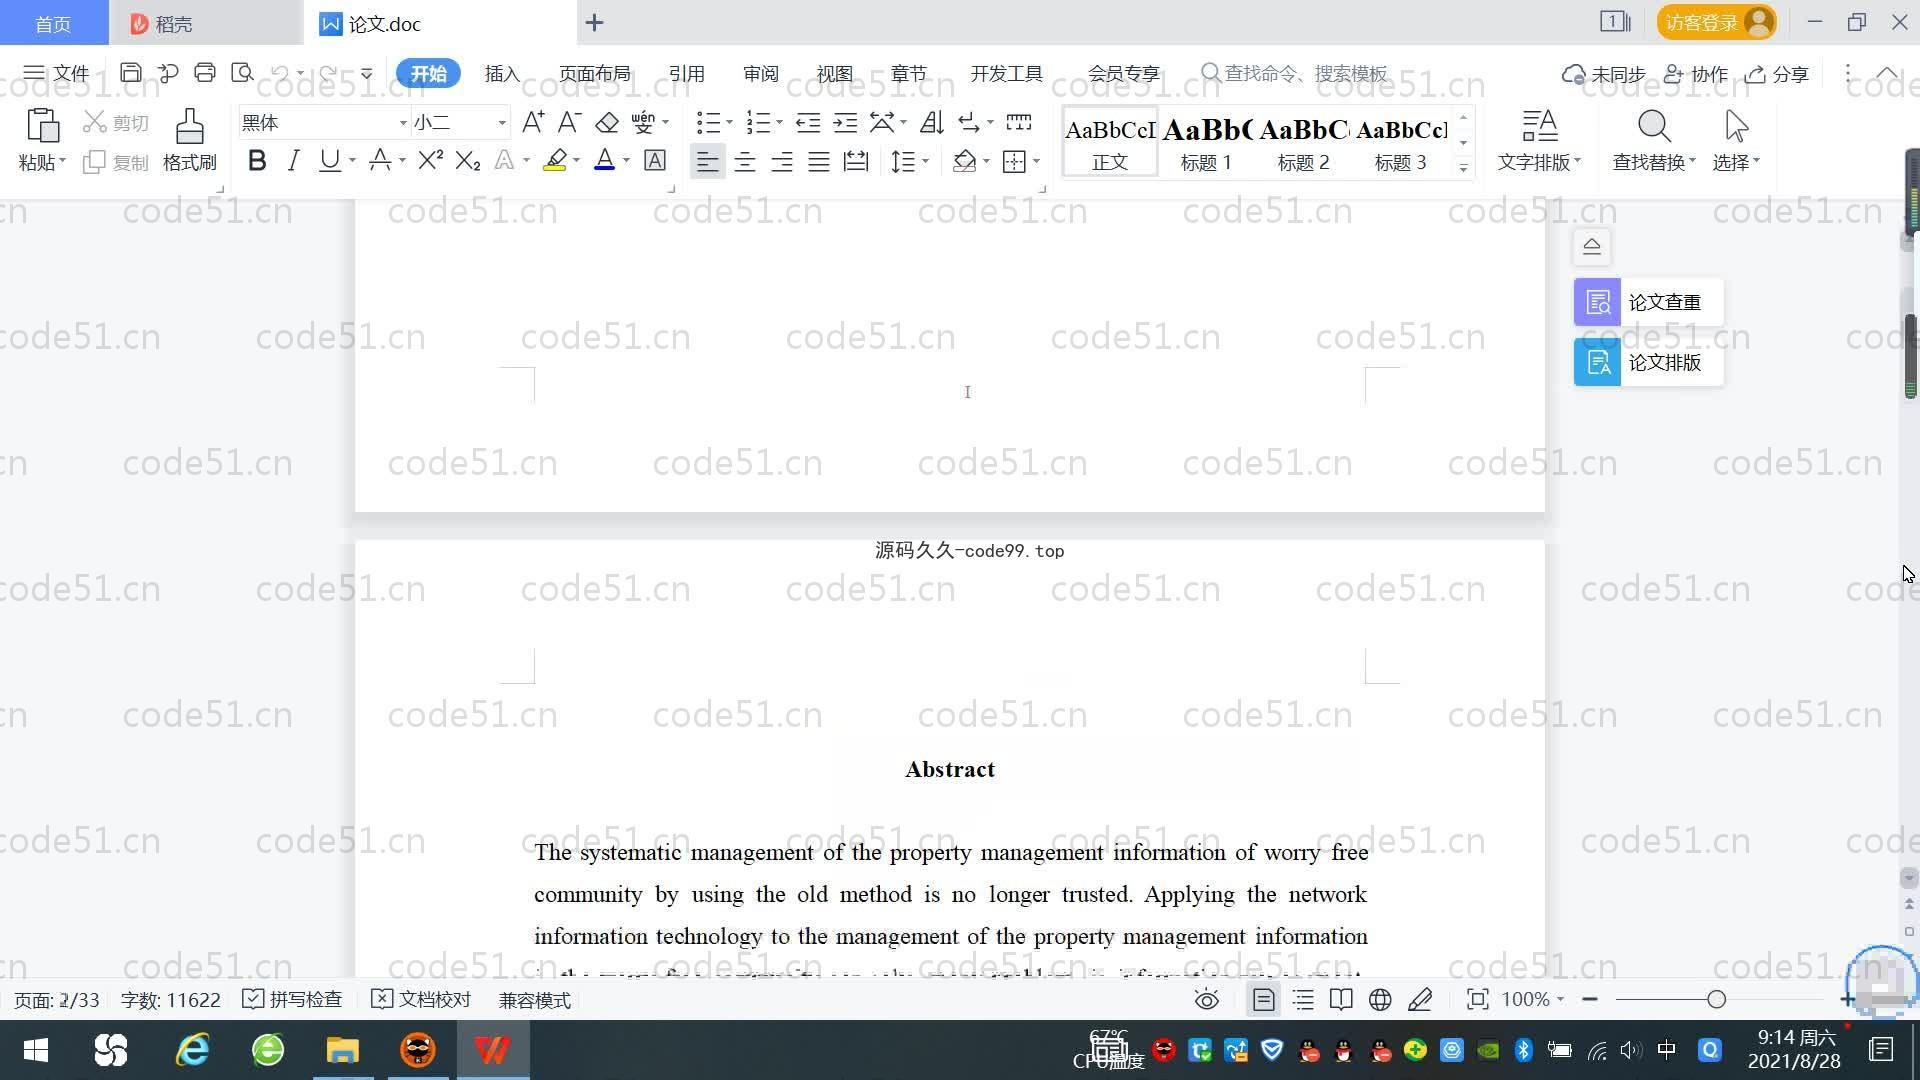The height and width of the screenshot is (1080, 1920).
Task: Expand the line spacing dropdown
Action: click(x=925, y=161)
